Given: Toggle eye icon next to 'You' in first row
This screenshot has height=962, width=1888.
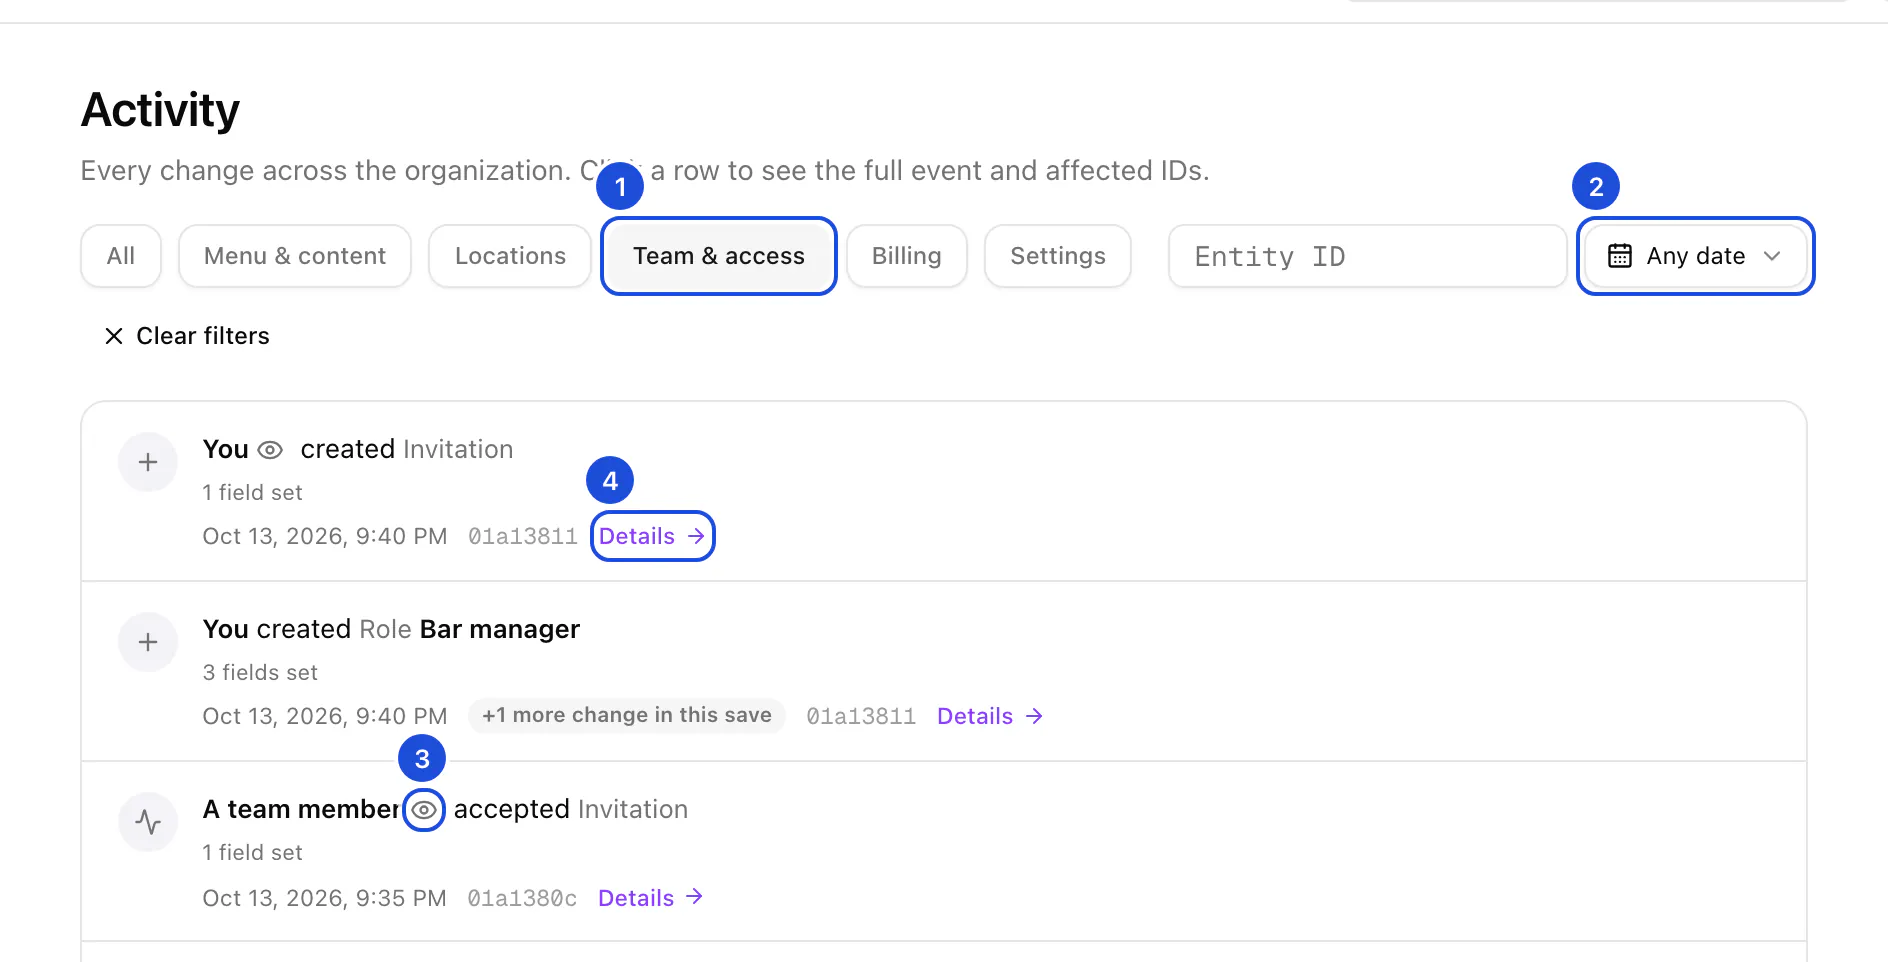Looking at the screenshot, I should tap(270, 450).
